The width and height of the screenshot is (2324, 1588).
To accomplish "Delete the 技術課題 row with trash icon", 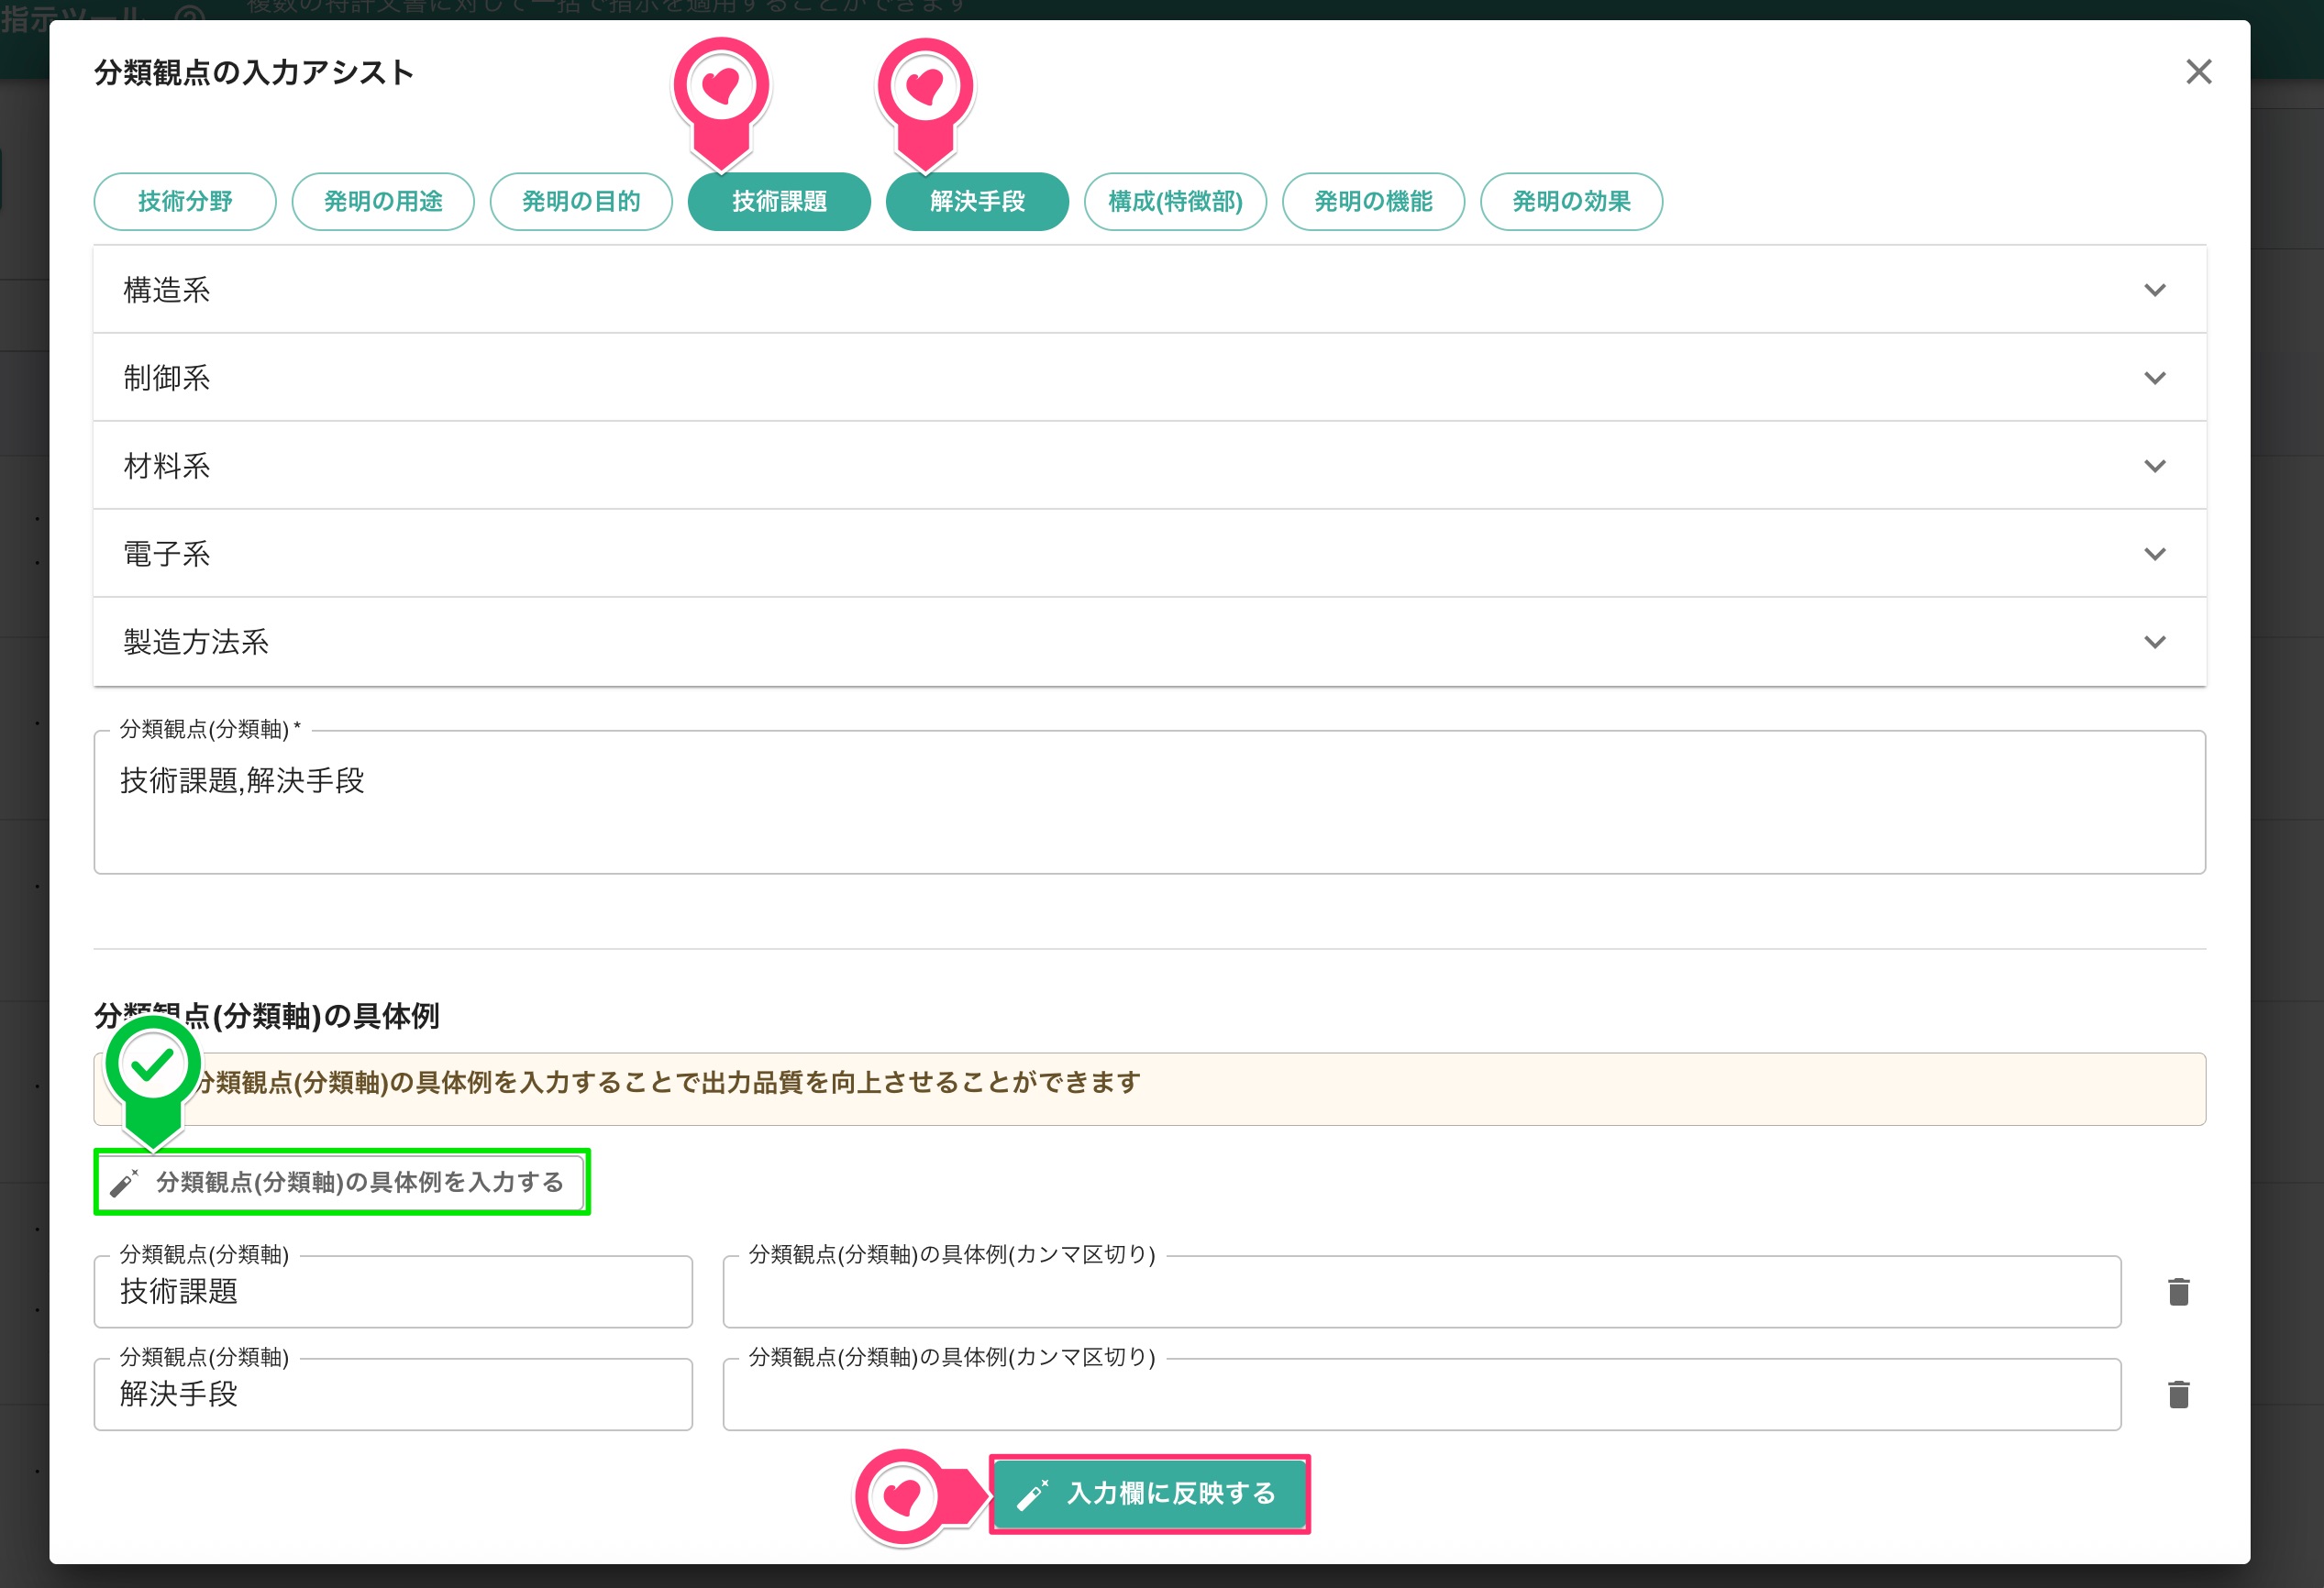I will click(2179, 1292).
